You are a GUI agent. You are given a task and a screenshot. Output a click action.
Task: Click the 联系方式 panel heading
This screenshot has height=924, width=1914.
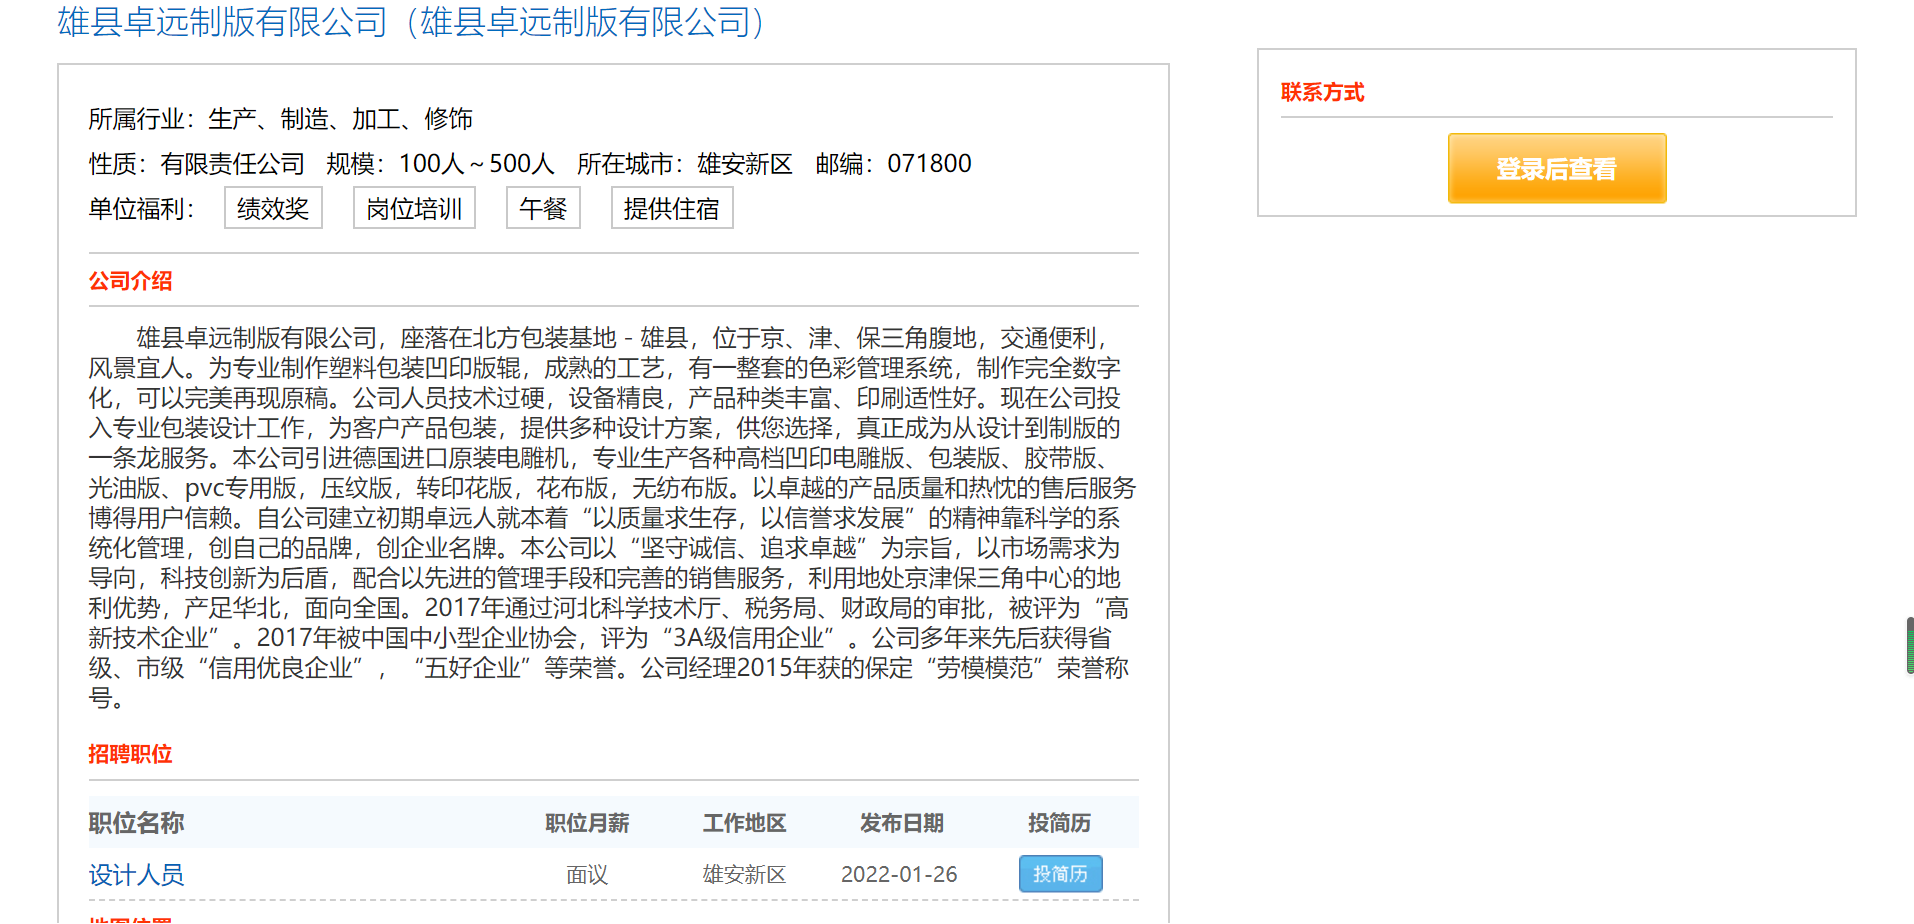(x=1322, y=92)
